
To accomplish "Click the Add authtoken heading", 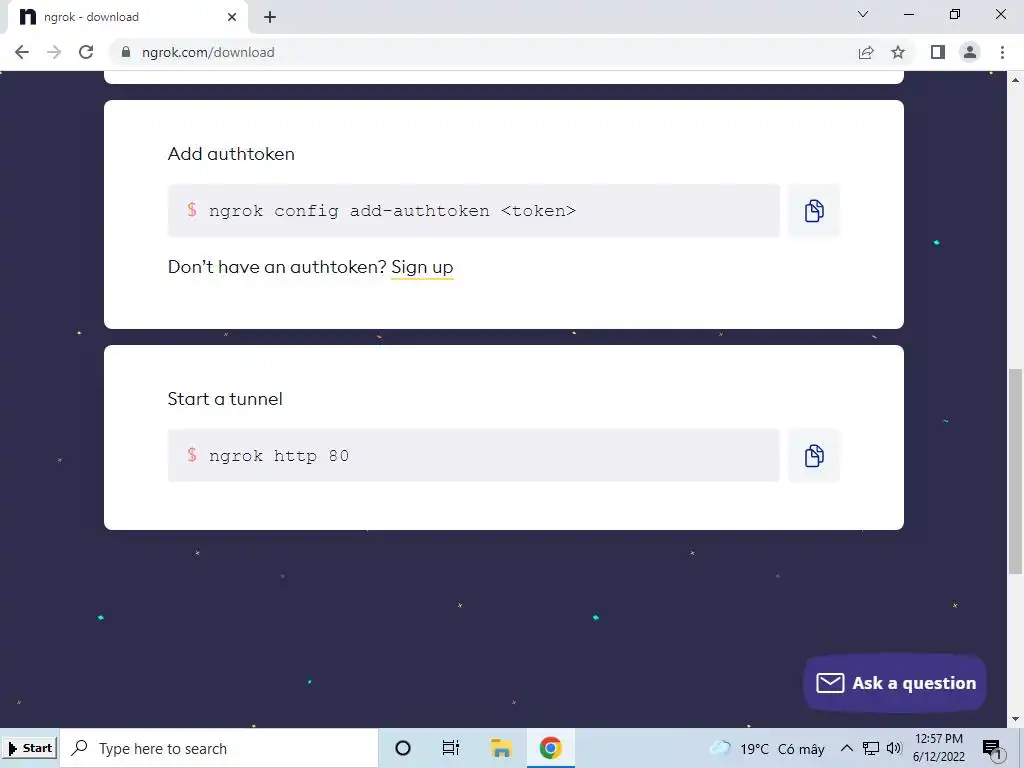I will tap(231, 154).
